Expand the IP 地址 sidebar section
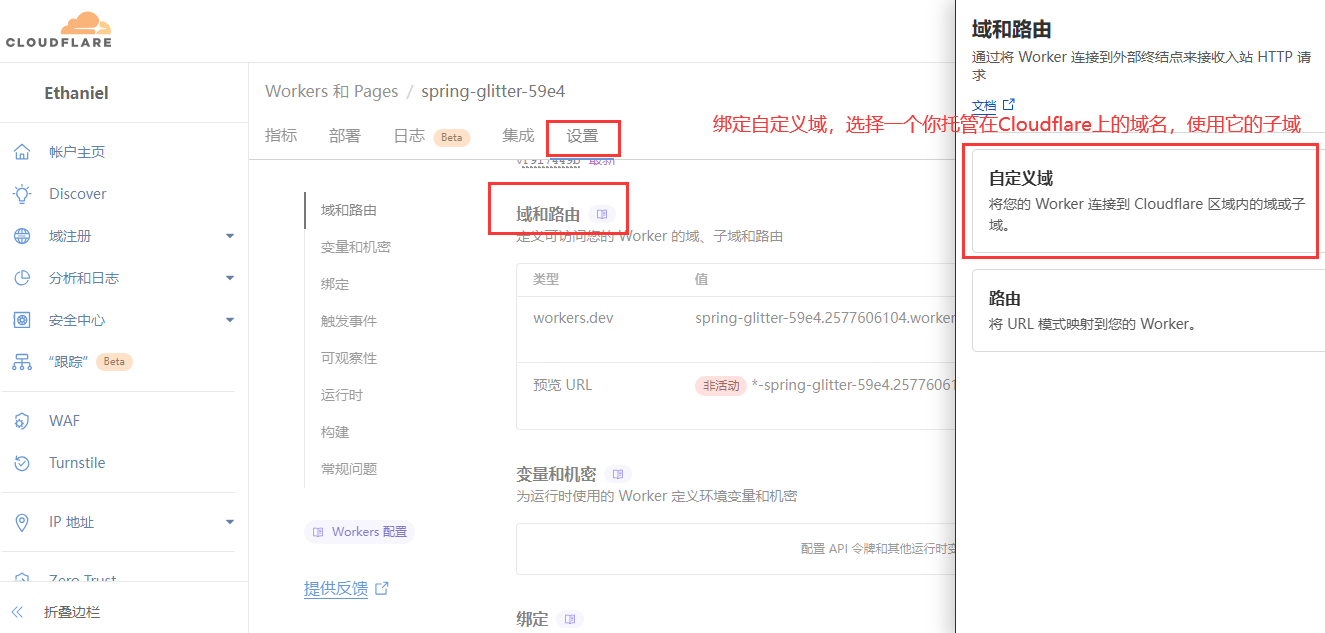 pos(229,522)
